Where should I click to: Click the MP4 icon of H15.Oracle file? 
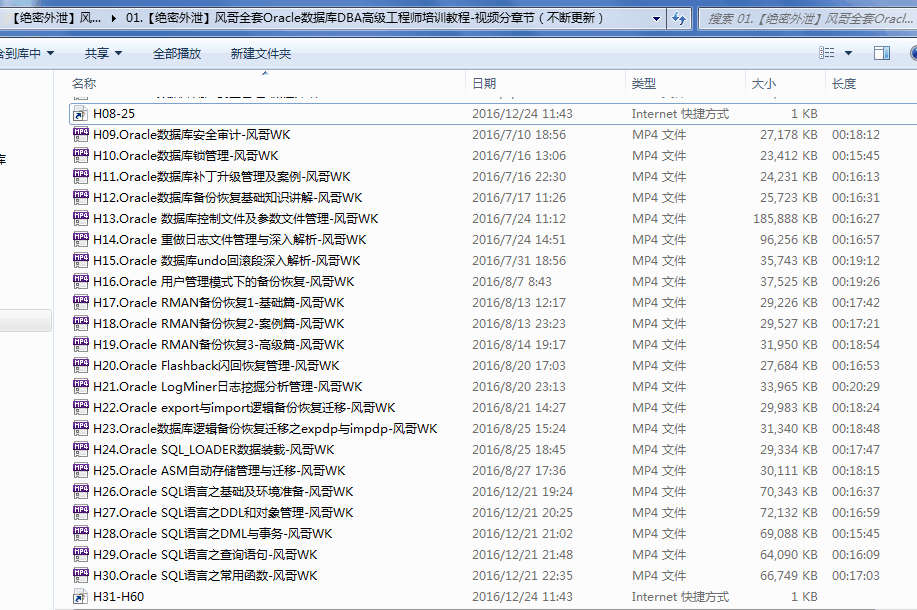tap(80, 261)
